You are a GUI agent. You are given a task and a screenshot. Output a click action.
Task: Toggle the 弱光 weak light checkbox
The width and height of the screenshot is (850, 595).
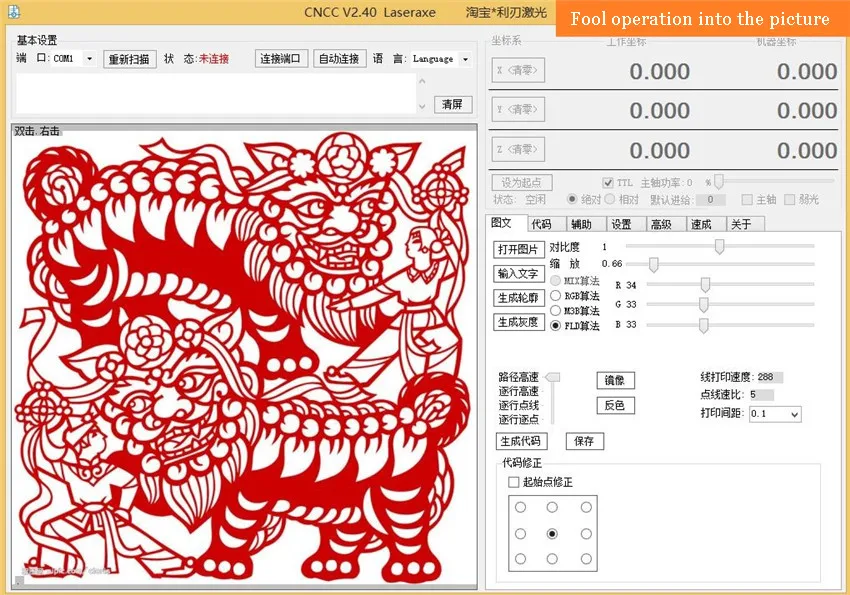coord(789,199)
